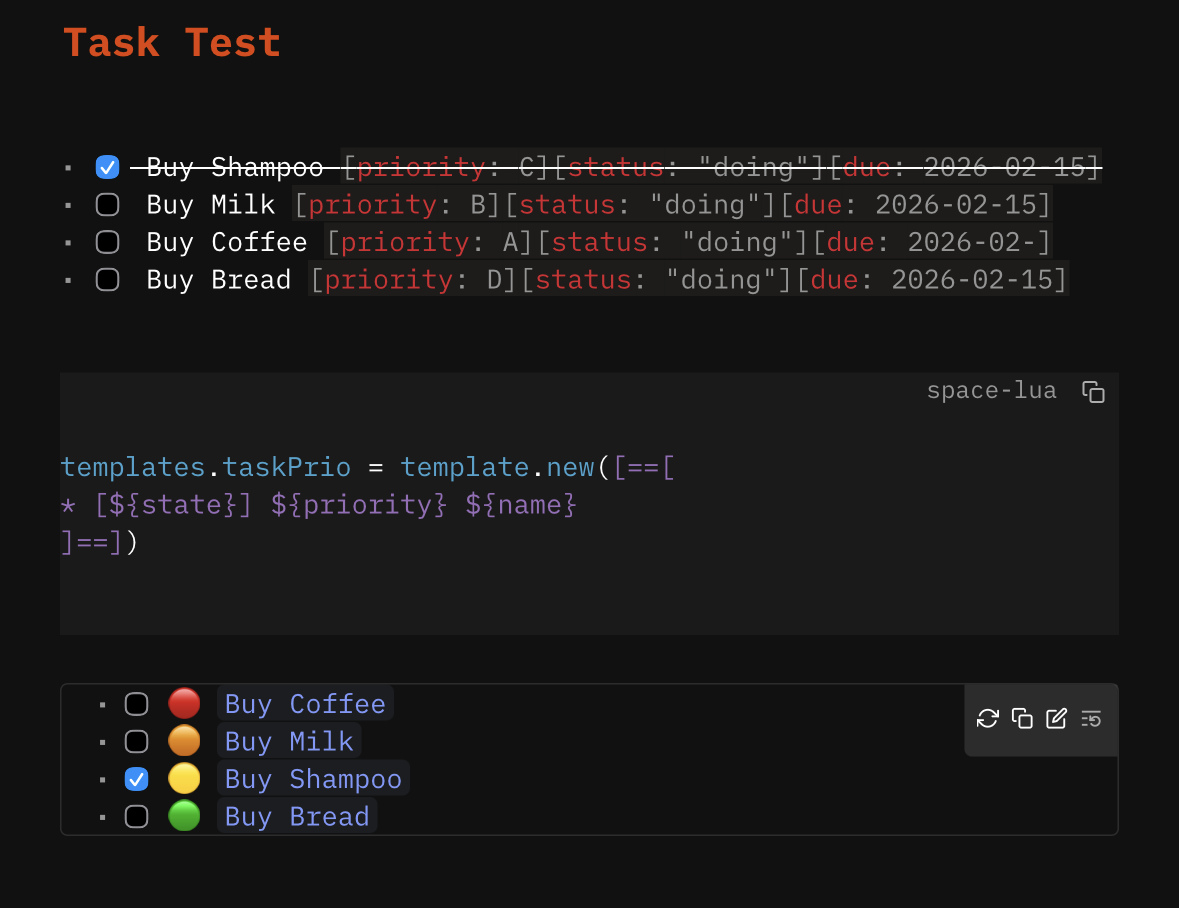
Task: Click the red circle priority emoji
Action: pyautogui.click(x=184, y=704)
